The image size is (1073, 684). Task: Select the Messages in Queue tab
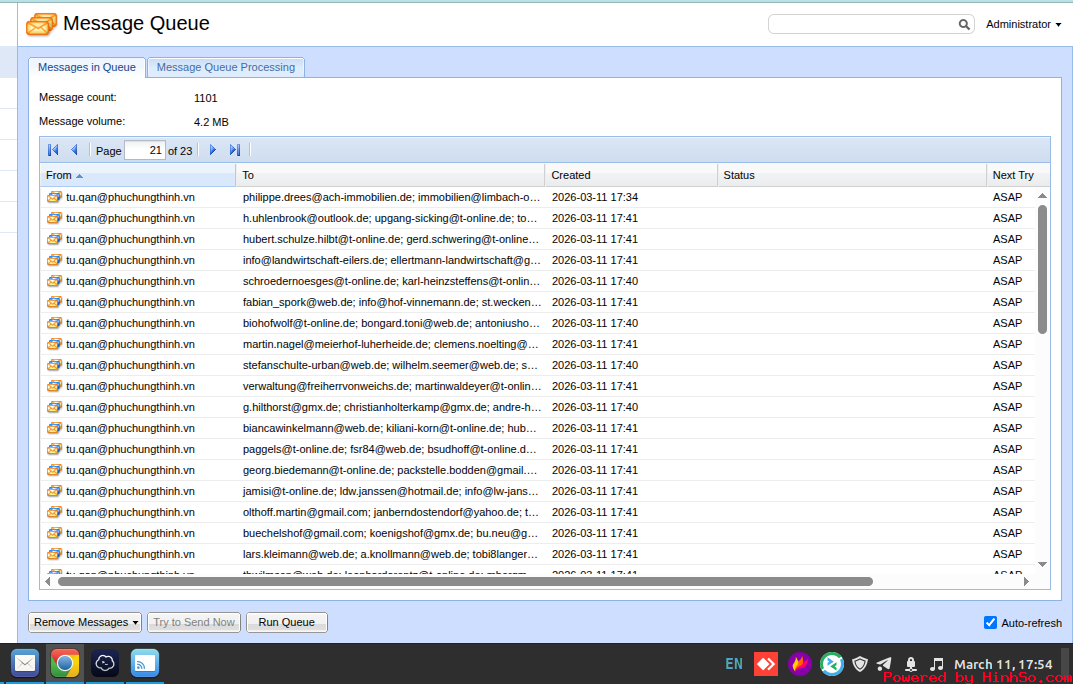click(87, 67)
